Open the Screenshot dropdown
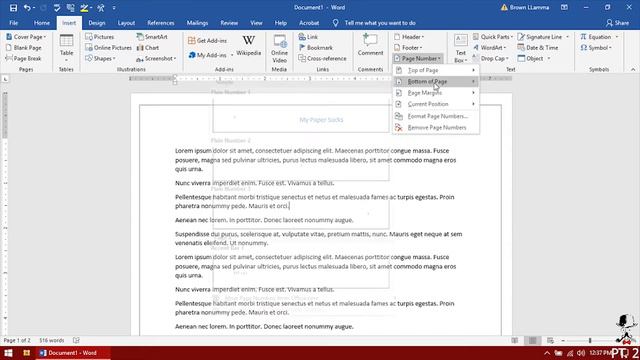The height and width of the screenshot is (360, 640). click(156, 58)
